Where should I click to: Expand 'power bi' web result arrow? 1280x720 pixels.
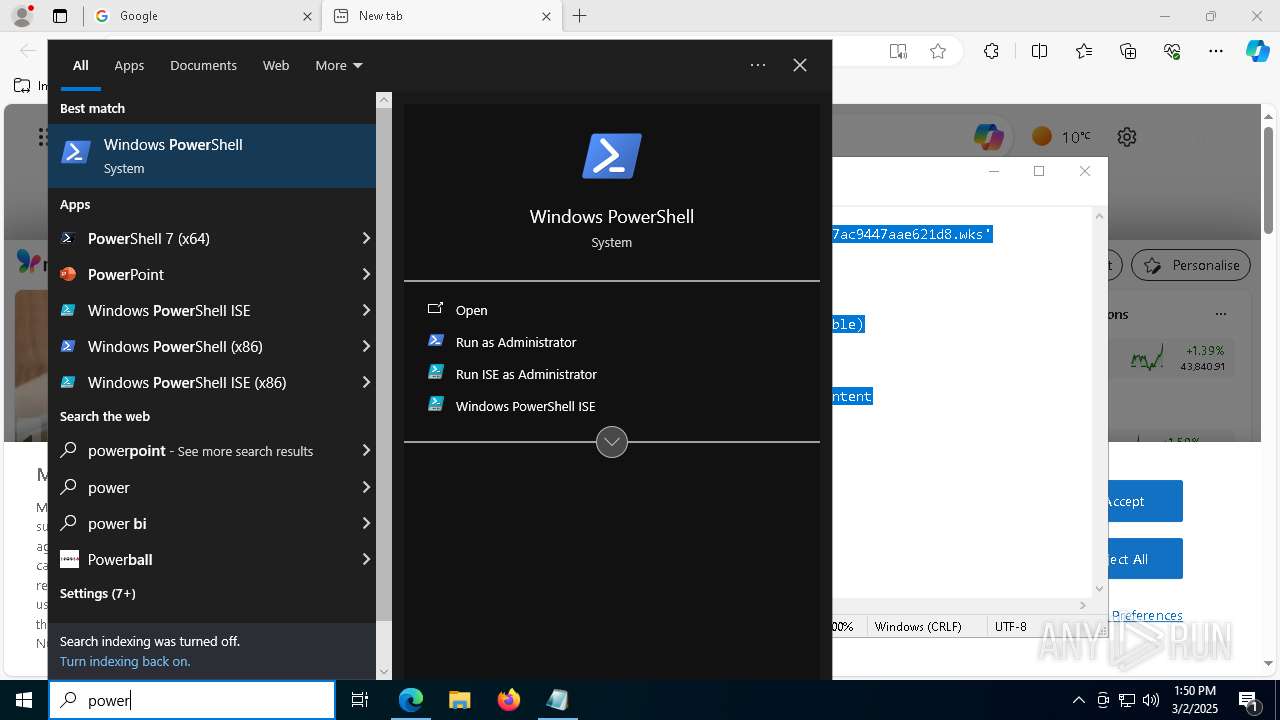(366, 523)
